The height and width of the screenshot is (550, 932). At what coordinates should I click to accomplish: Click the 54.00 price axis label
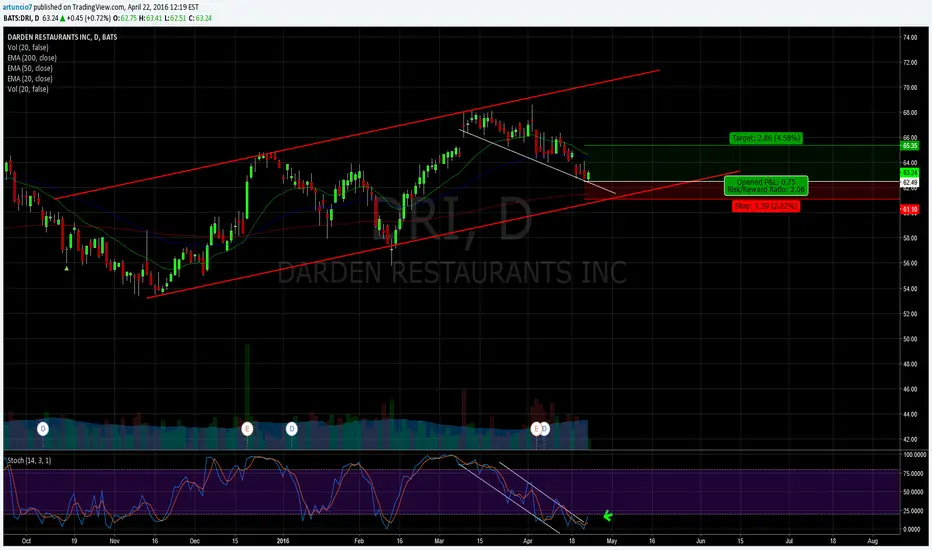click(x=910, y=289)
